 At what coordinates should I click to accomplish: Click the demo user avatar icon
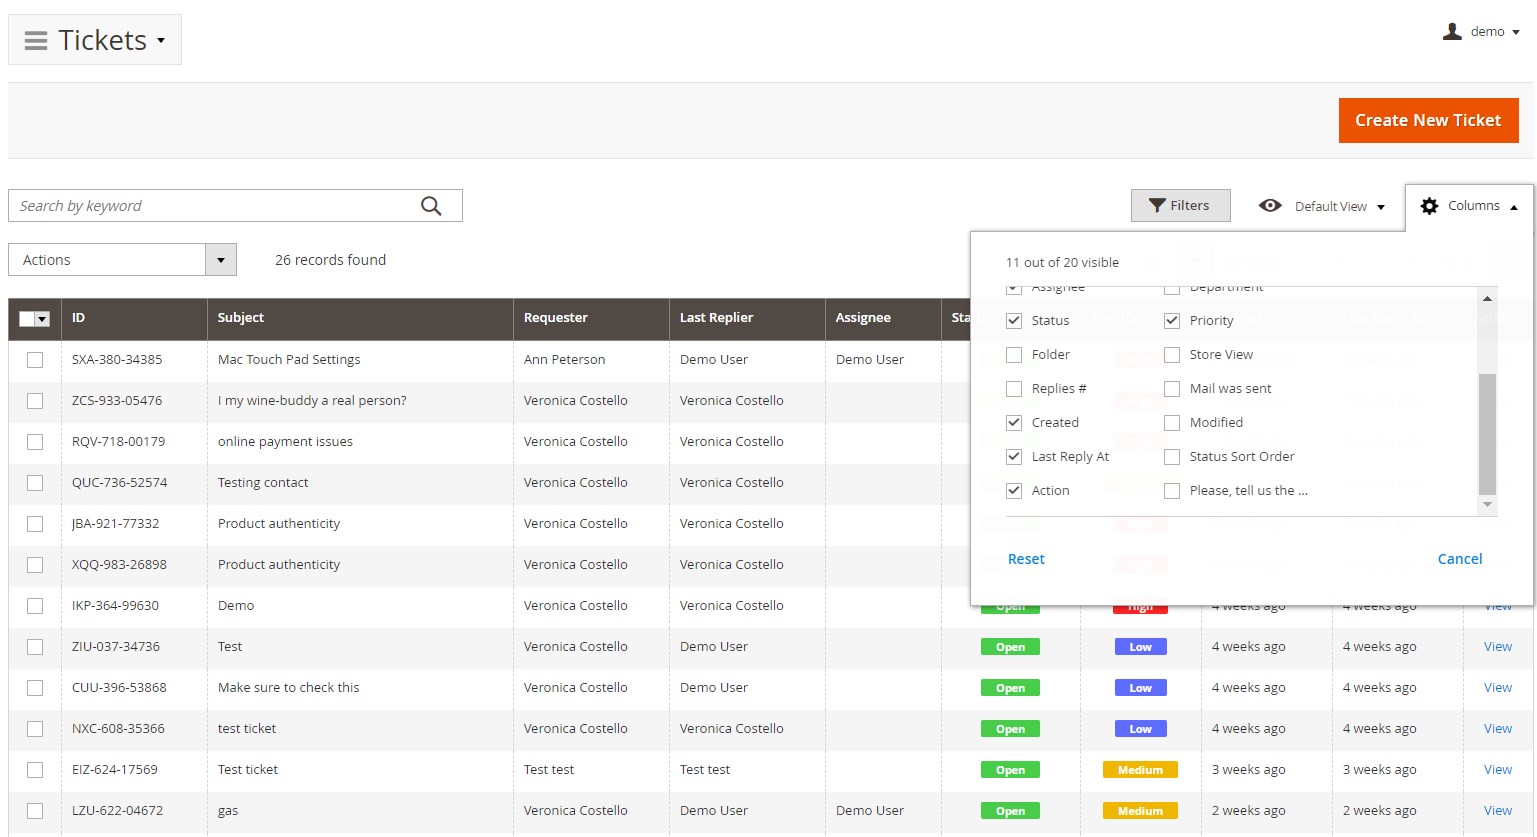coord(1452,32)
